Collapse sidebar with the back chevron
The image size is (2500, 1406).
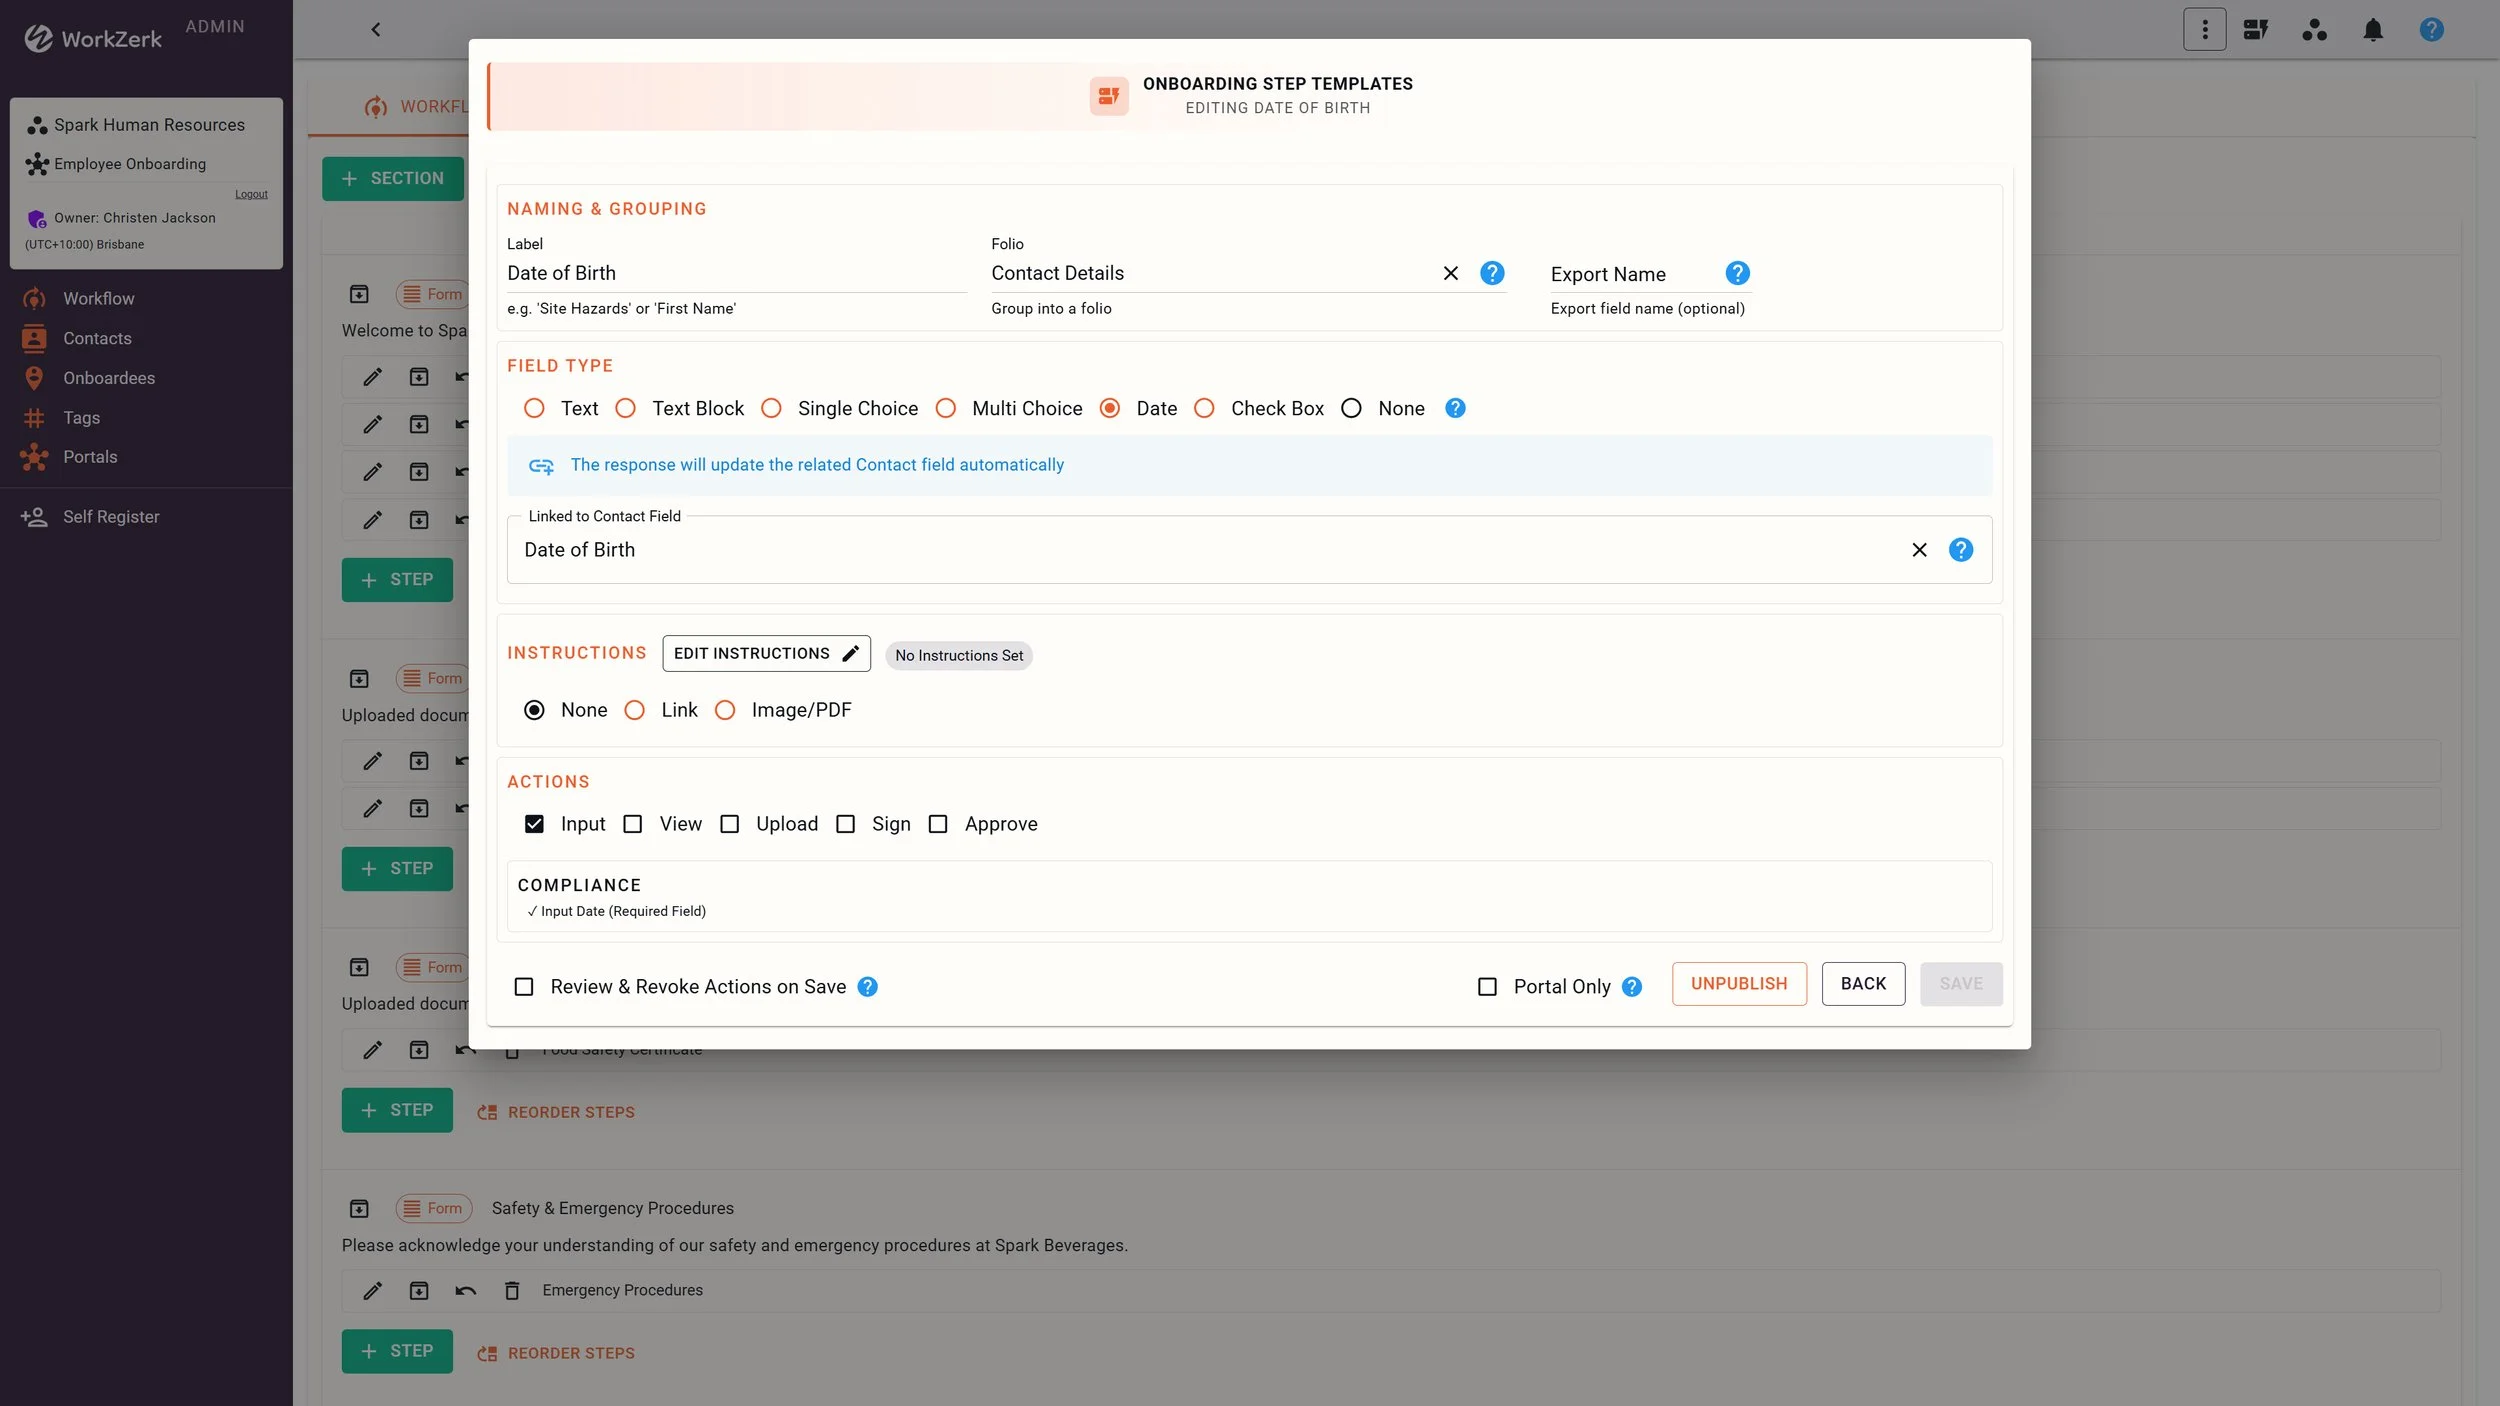coord(376,30)
